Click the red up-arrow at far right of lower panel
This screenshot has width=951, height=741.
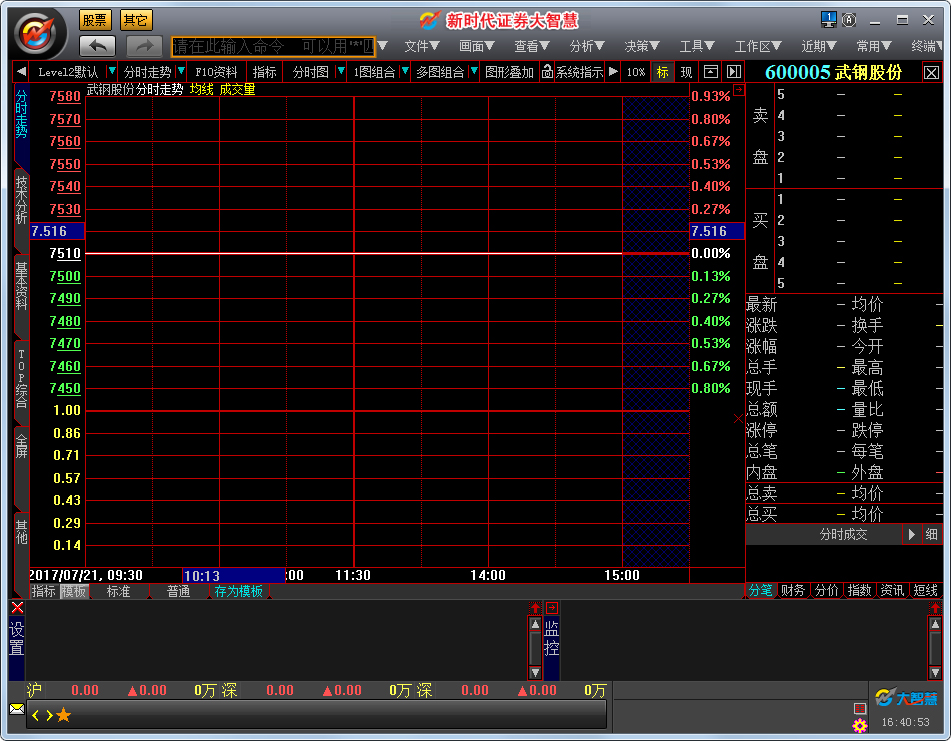pos(935,608)
